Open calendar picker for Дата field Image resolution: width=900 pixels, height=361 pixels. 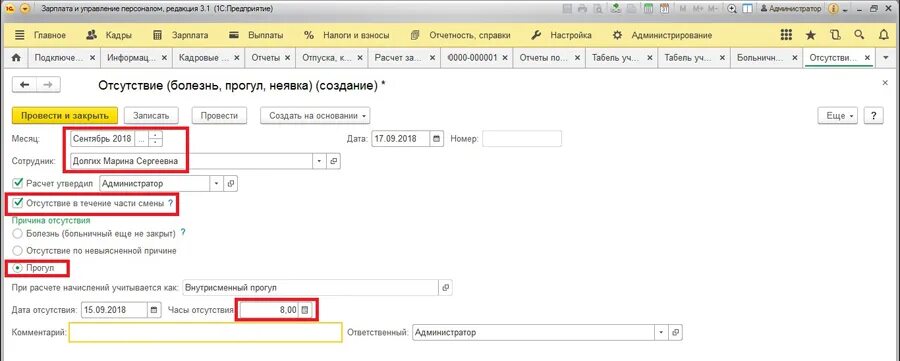[x=437, y=139]
